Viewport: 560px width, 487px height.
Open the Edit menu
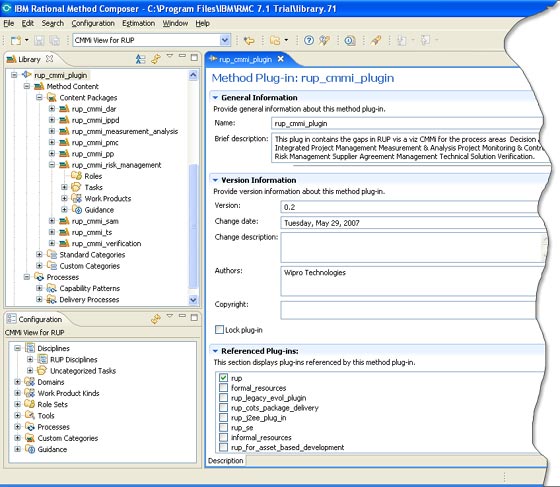[28, 24]
